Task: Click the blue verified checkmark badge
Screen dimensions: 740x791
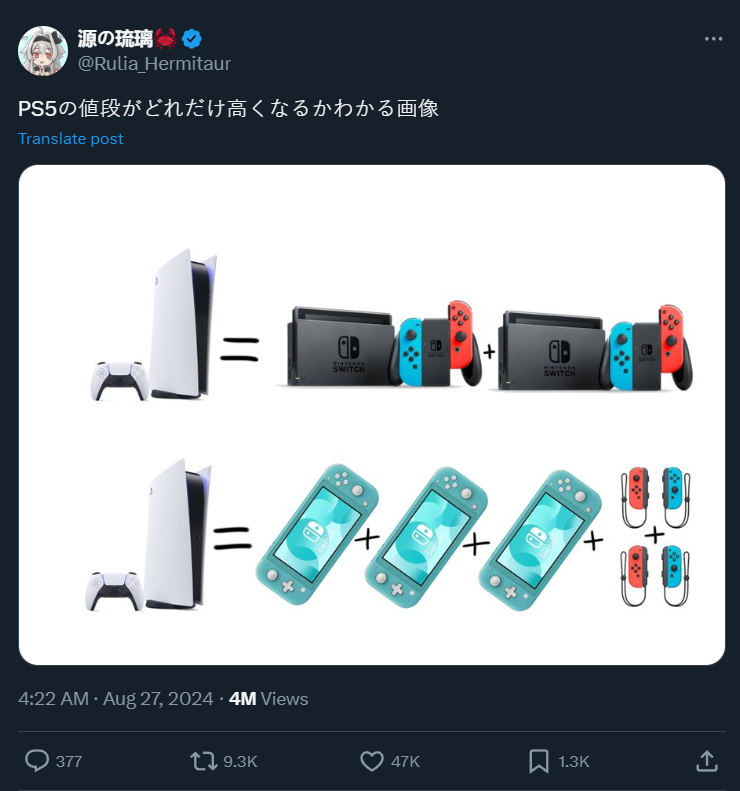Action: coord(192,39)
